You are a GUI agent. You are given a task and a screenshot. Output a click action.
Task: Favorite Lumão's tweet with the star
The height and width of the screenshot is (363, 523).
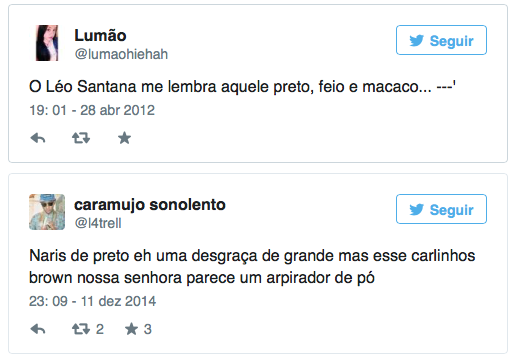pyautogui.click(x=124, y=138)
